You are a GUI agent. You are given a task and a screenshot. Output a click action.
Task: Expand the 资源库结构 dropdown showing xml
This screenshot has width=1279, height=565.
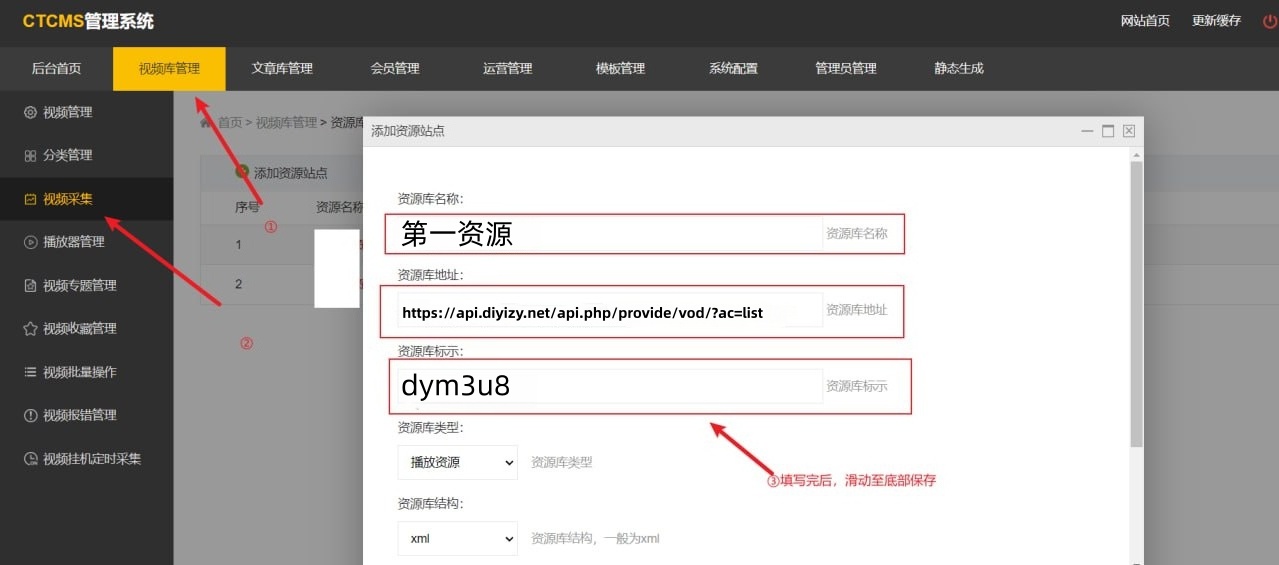[x=457, y=538]
